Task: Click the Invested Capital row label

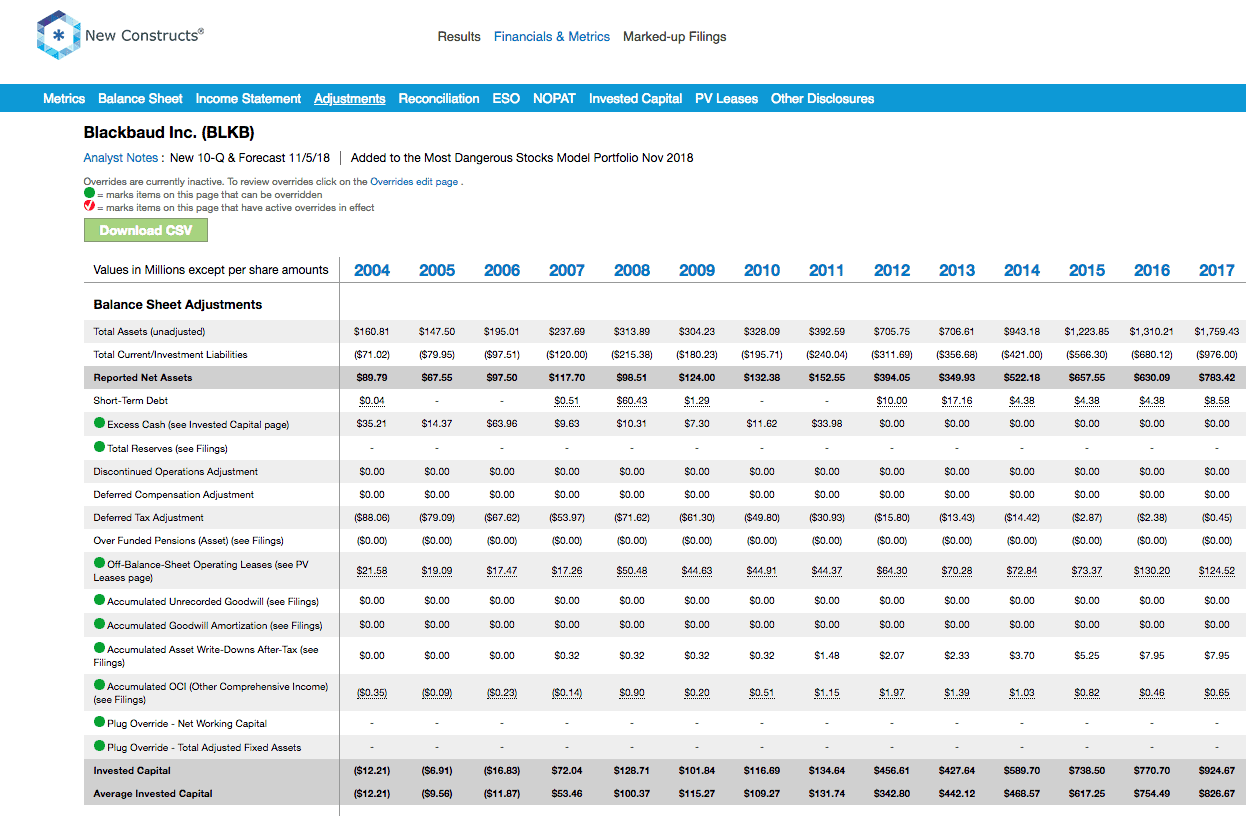Action: pos(132,771)
